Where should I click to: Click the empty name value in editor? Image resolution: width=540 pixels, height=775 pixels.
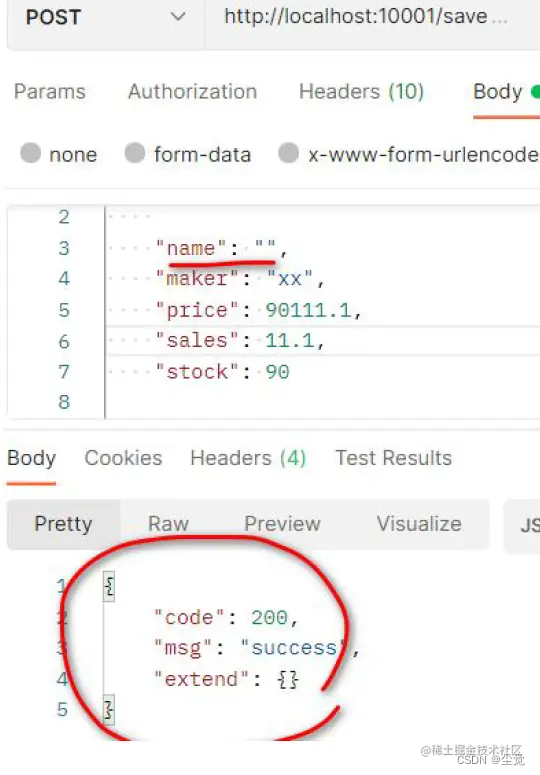(x=265, y=247)
